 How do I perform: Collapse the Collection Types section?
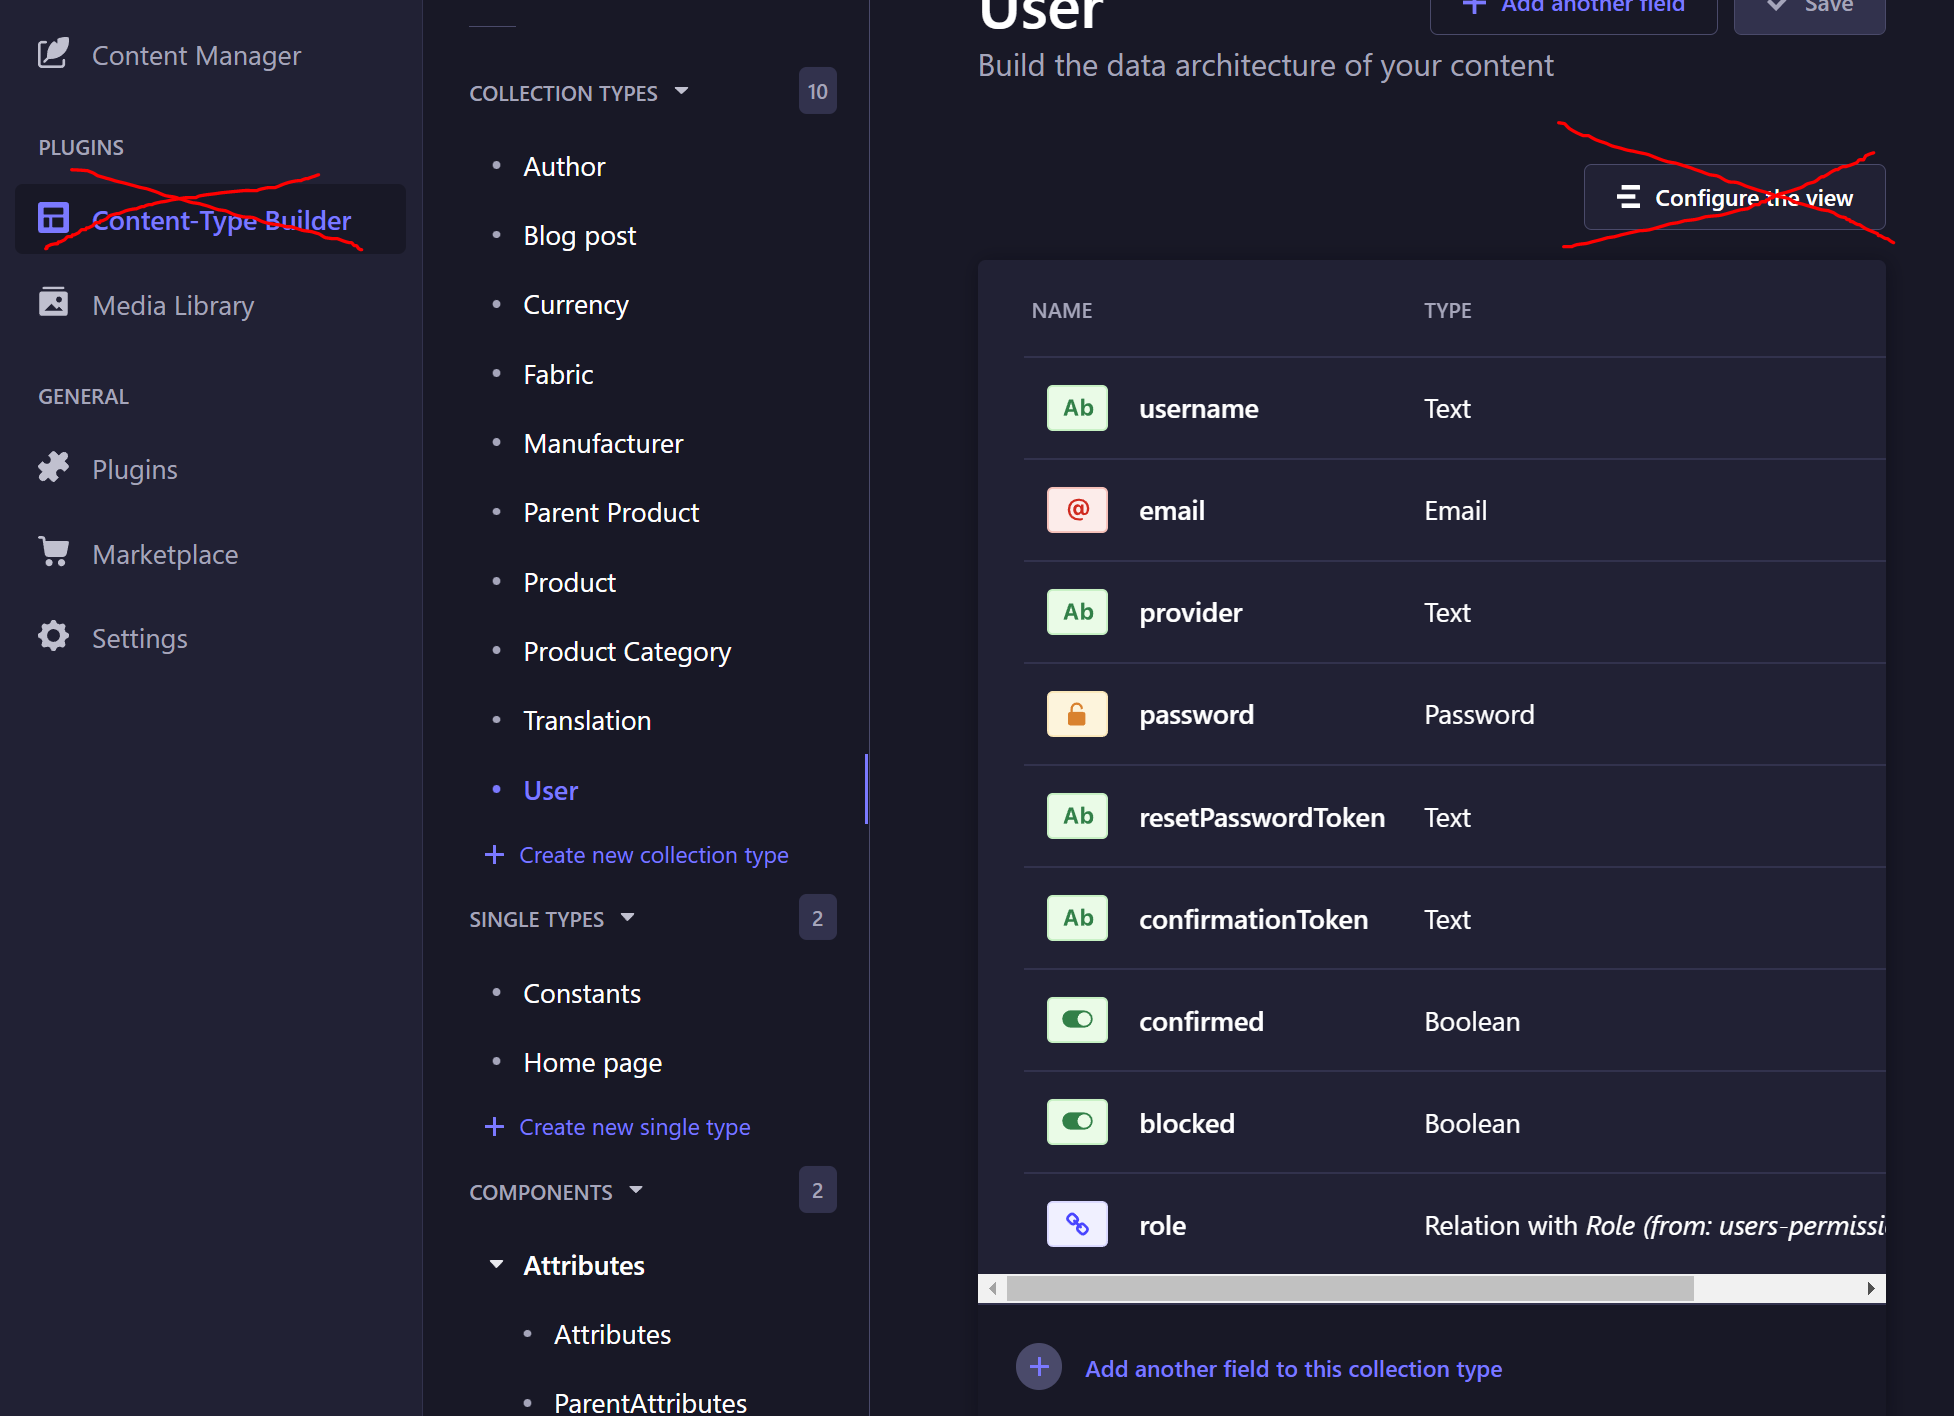coord(681,91)
